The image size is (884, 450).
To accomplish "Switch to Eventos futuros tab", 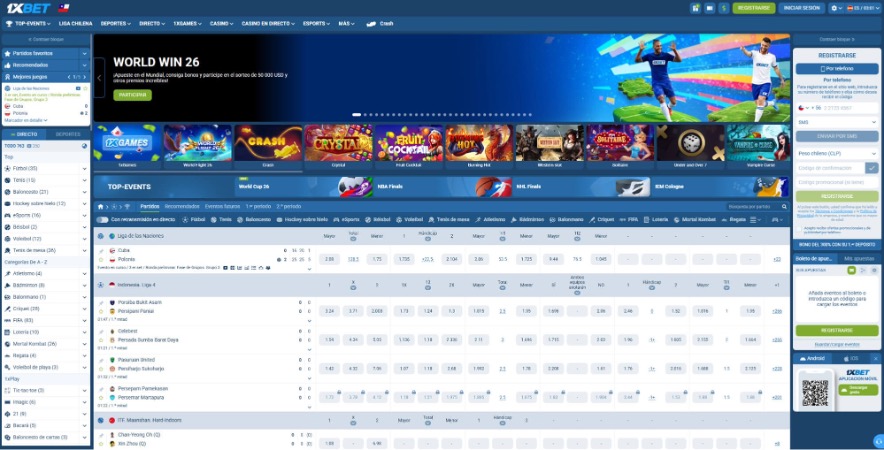I will [222, 206].
